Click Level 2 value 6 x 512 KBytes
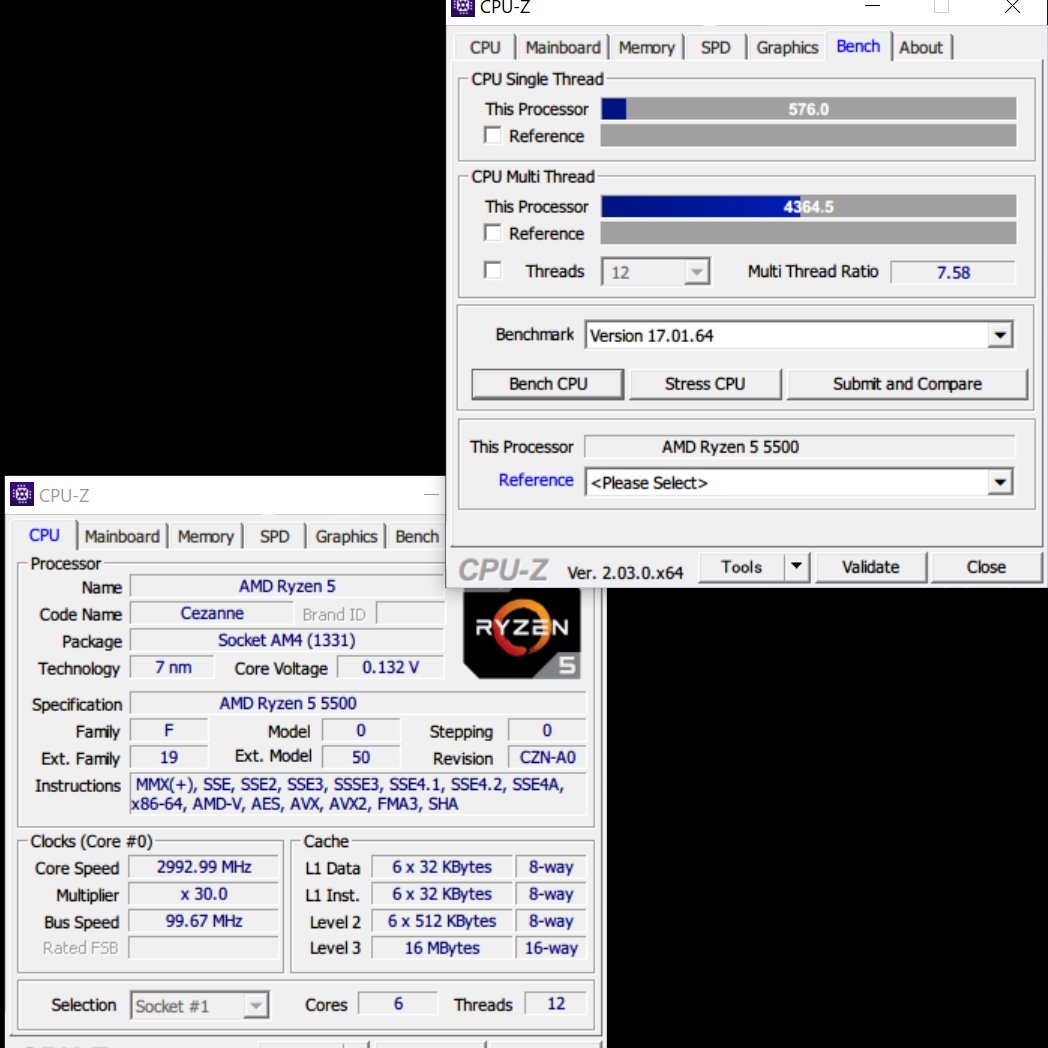 pos(442,921)
